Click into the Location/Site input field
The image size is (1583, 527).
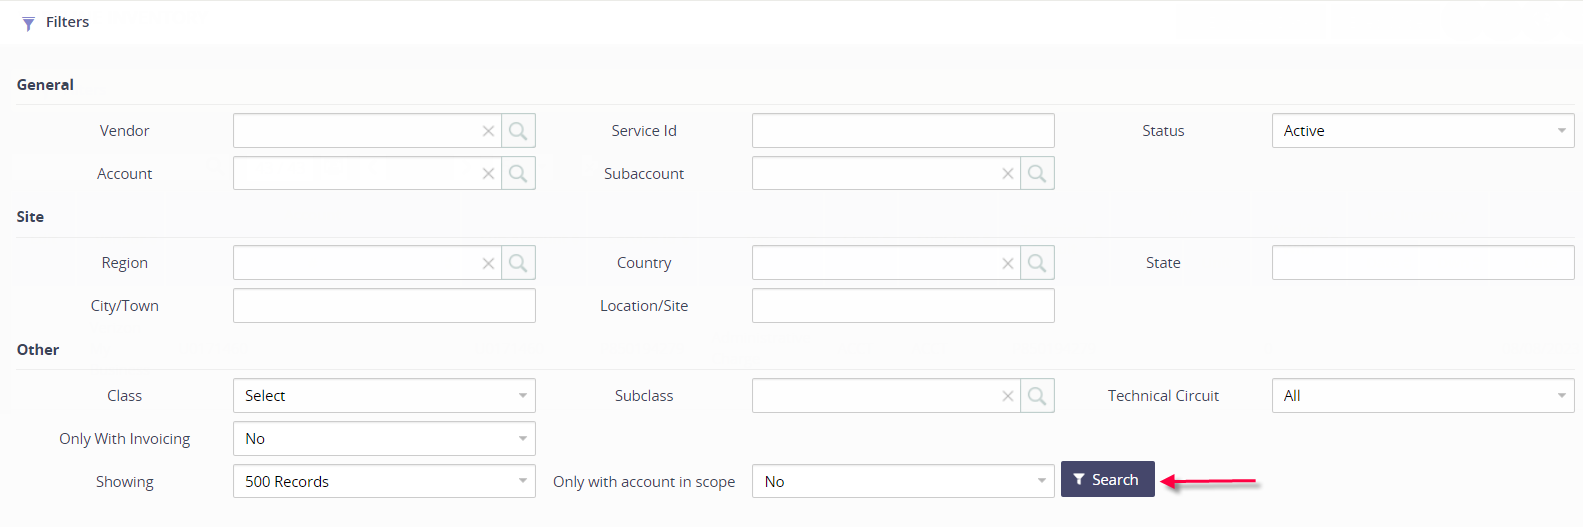903,306
